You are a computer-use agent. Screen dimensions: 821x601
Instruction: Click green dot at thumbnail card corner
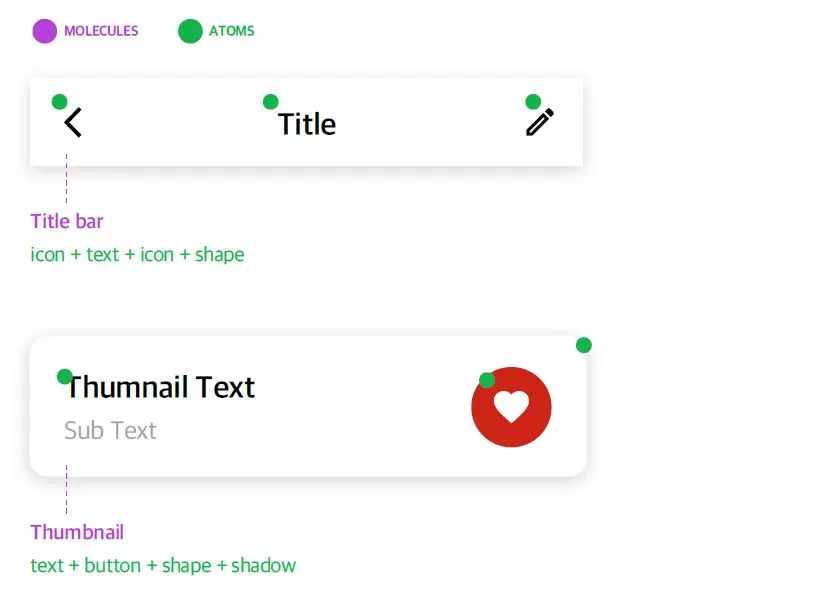click(x=584, y=346)
